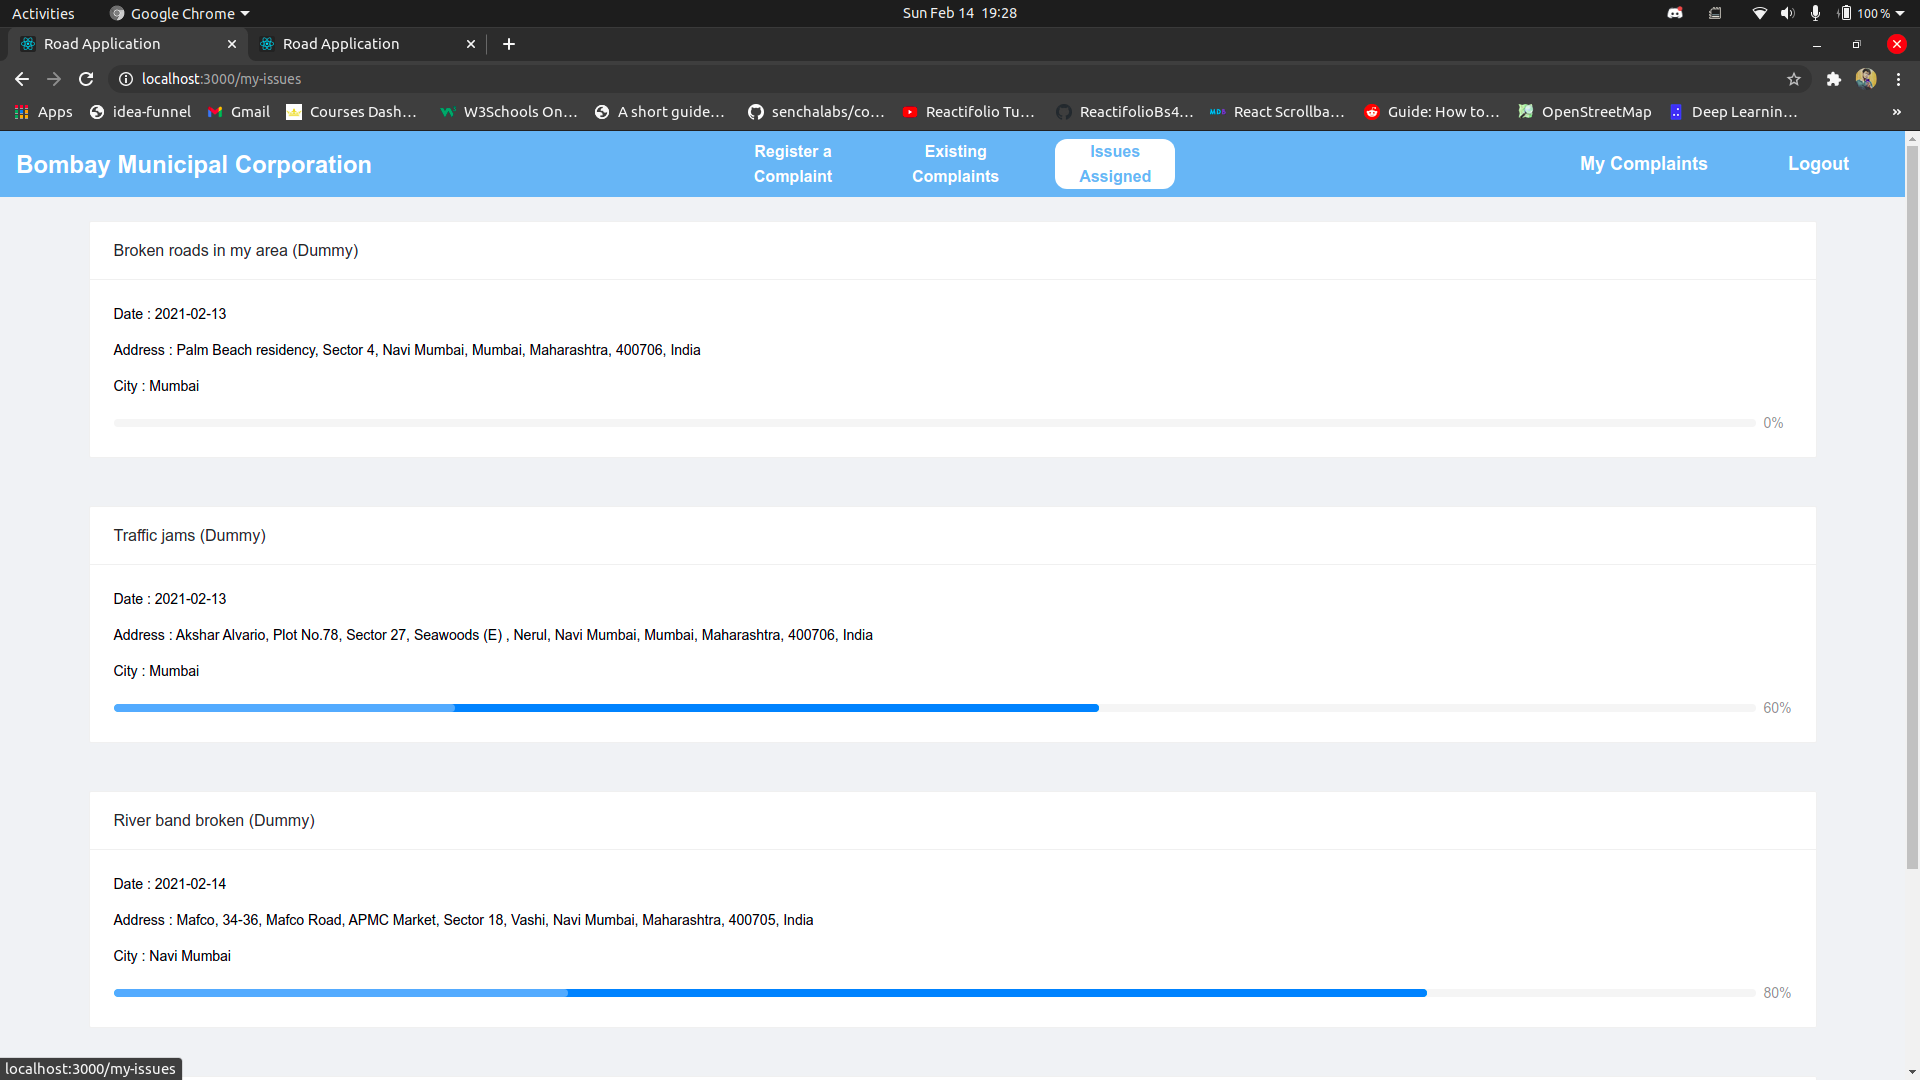Image resolution: width=1920 pixels, height=1080 pixels.
Task: Open a new browser tab
Action: 509,44
